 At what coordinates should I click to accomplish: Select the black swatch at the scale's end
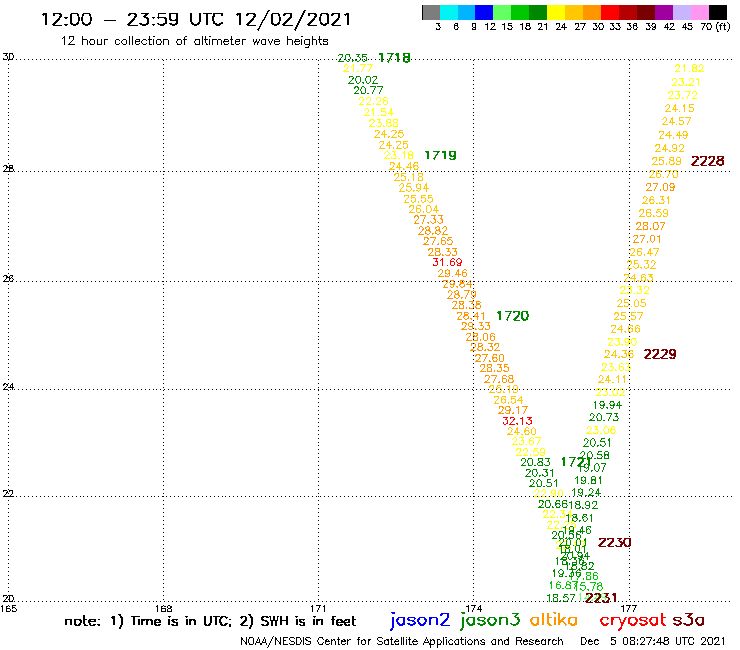tap(717, 12)
